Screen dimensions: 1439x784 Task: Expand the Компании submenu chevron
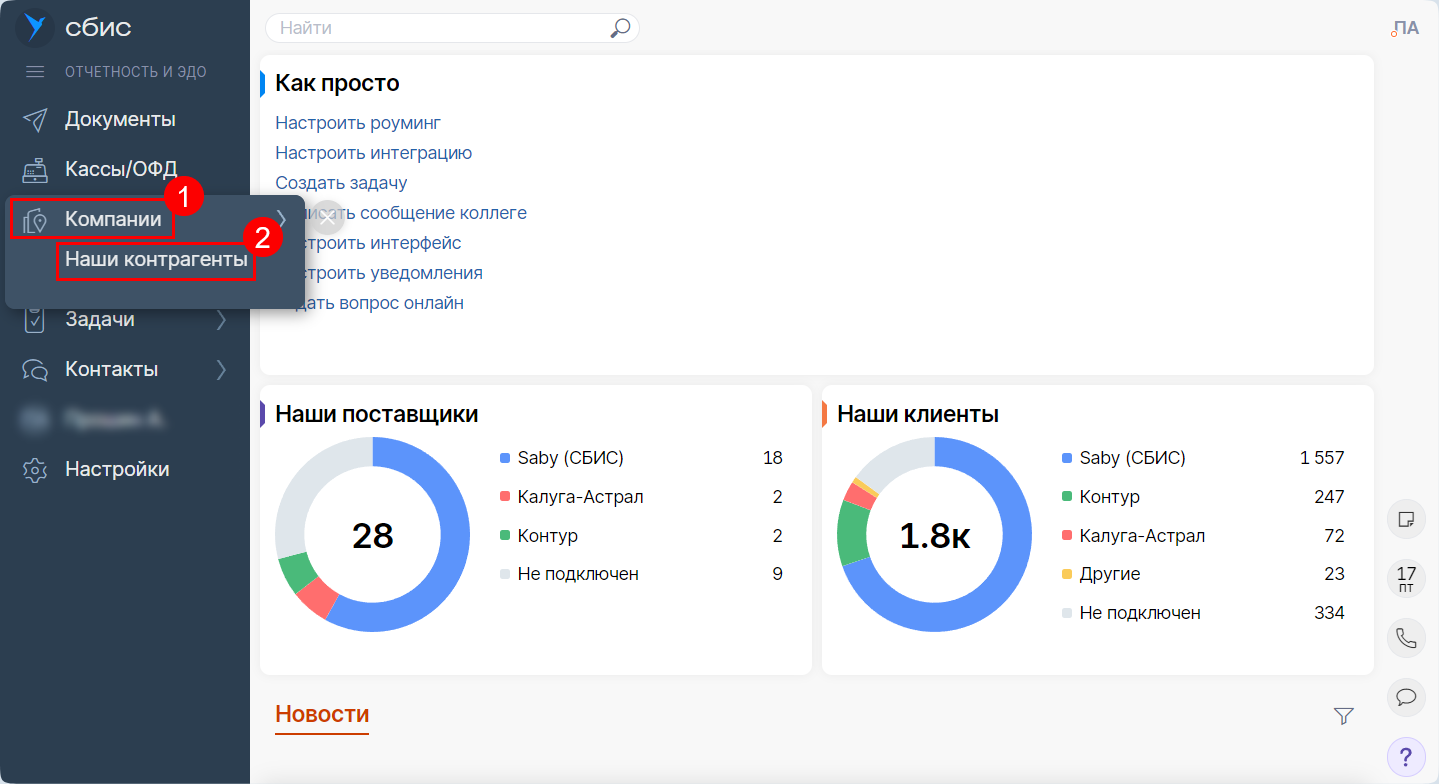click(282, 218)
